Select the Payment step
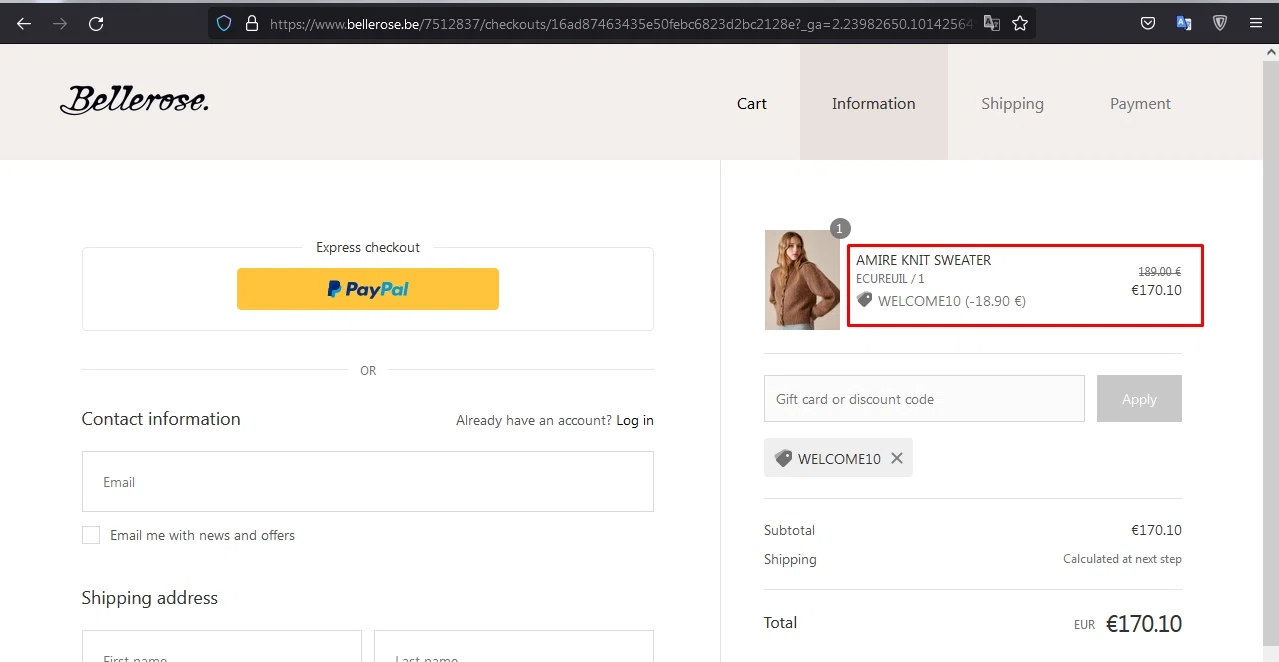Viewport: 1279px width, 662px height. pyautogui.click(x=1140, y=103)
